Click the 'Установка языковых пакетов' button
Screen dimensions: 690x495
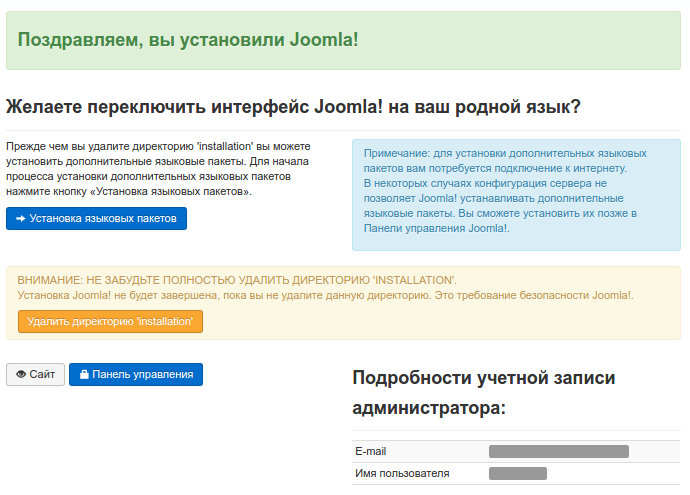[96, 219]
